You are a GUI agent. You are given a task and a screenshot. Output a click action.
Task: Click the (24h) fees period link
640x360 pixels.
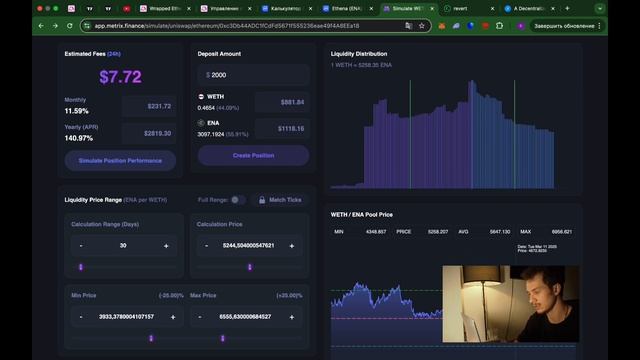click(x=114, y=53)
